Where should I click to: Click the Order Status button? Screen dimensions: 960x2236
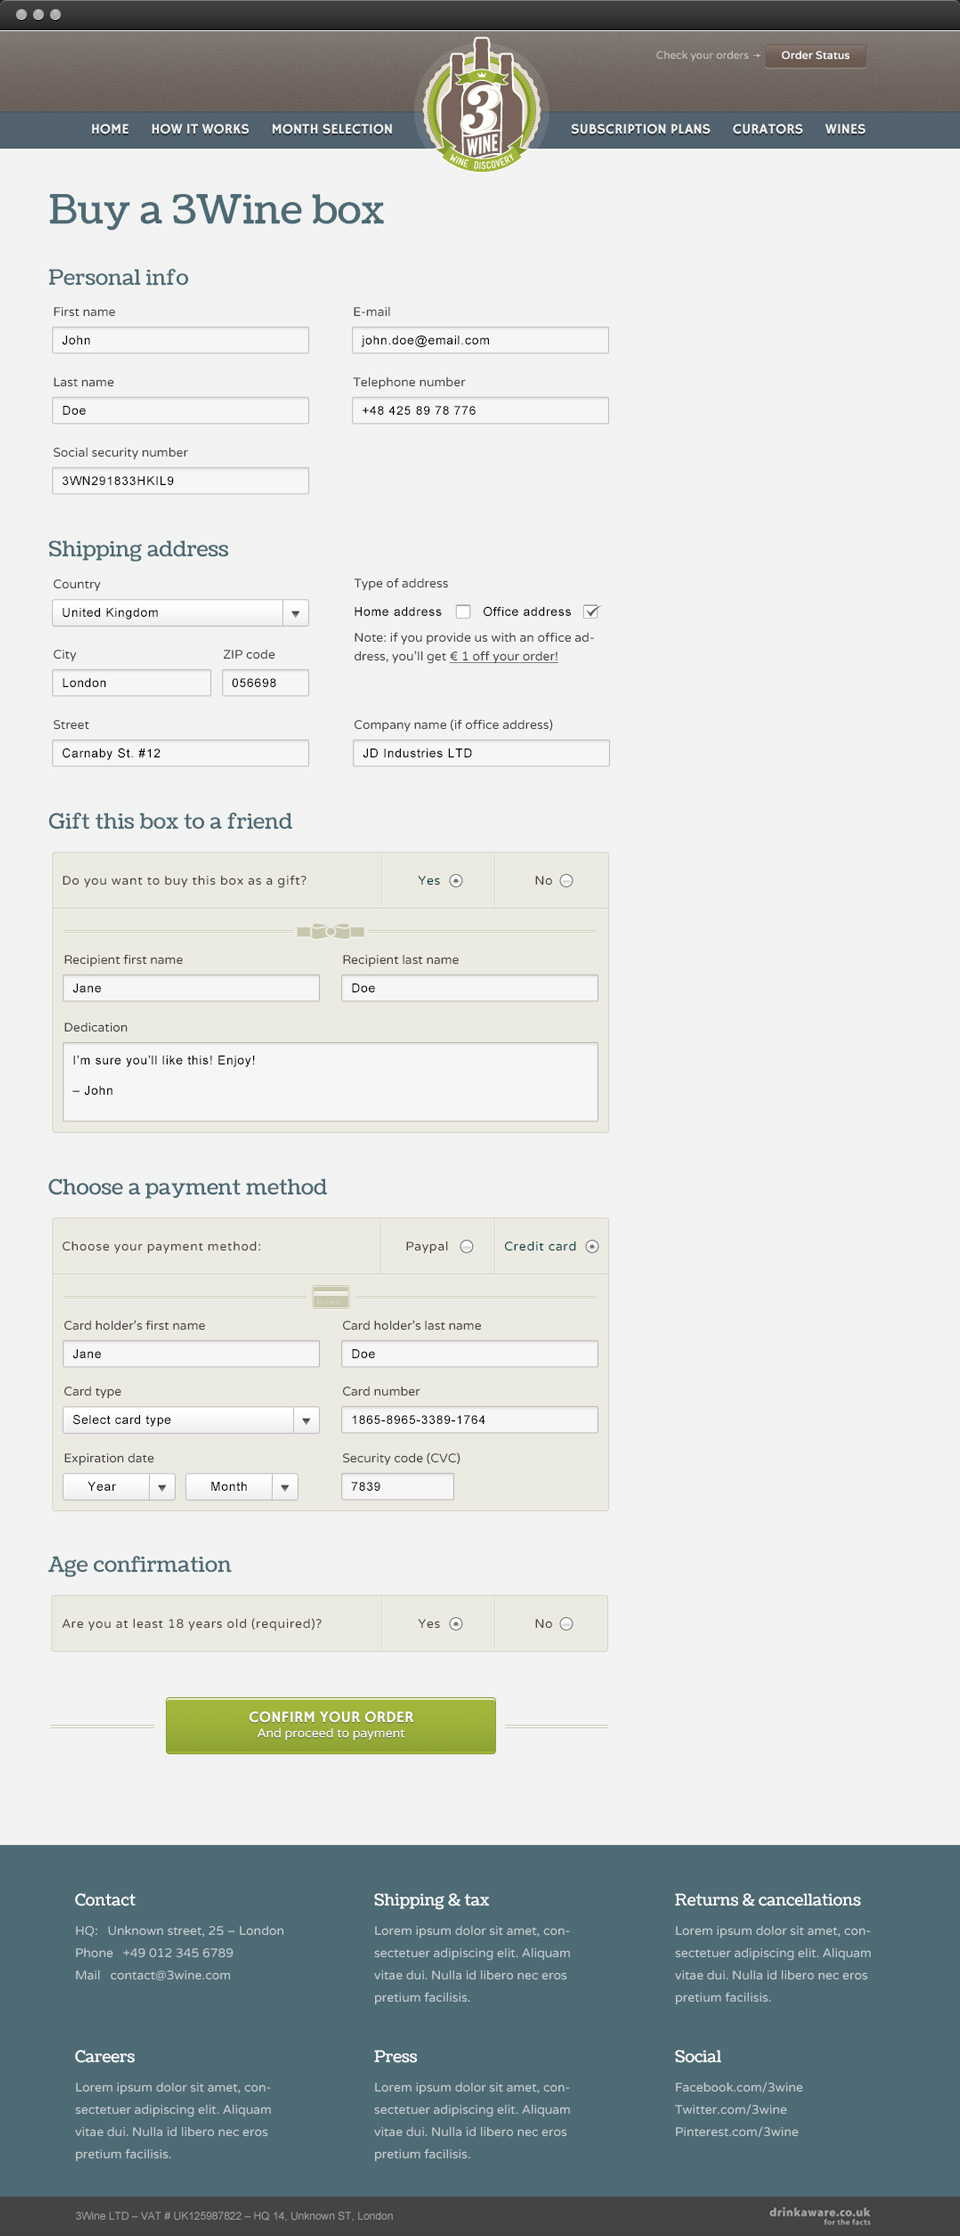[x=815, y=55]
